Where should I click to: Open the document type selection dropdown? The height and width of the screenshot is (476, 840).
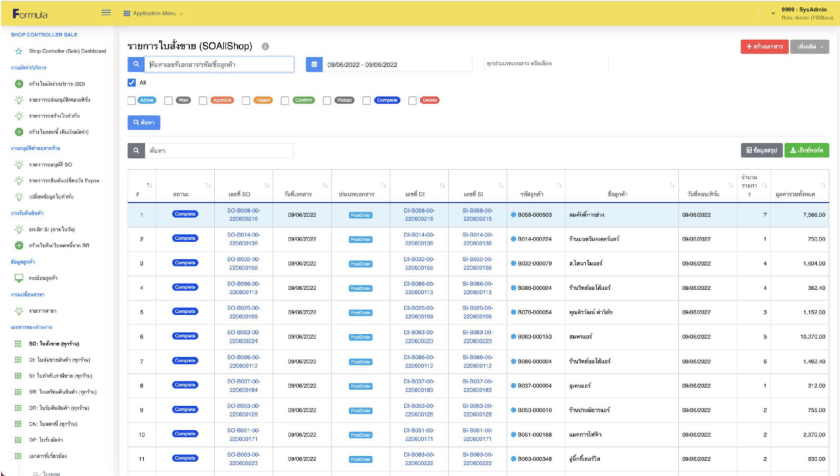click(546, 64)
